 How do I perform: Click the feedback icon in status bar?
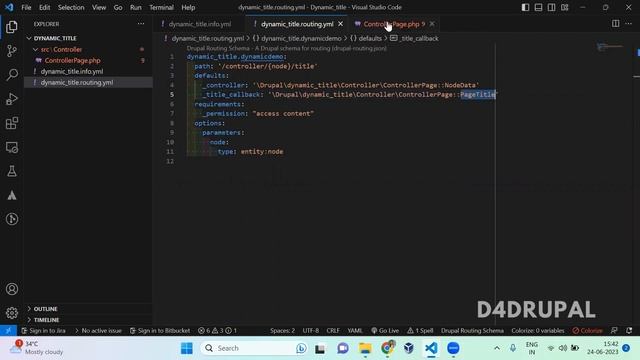(614, 331)
